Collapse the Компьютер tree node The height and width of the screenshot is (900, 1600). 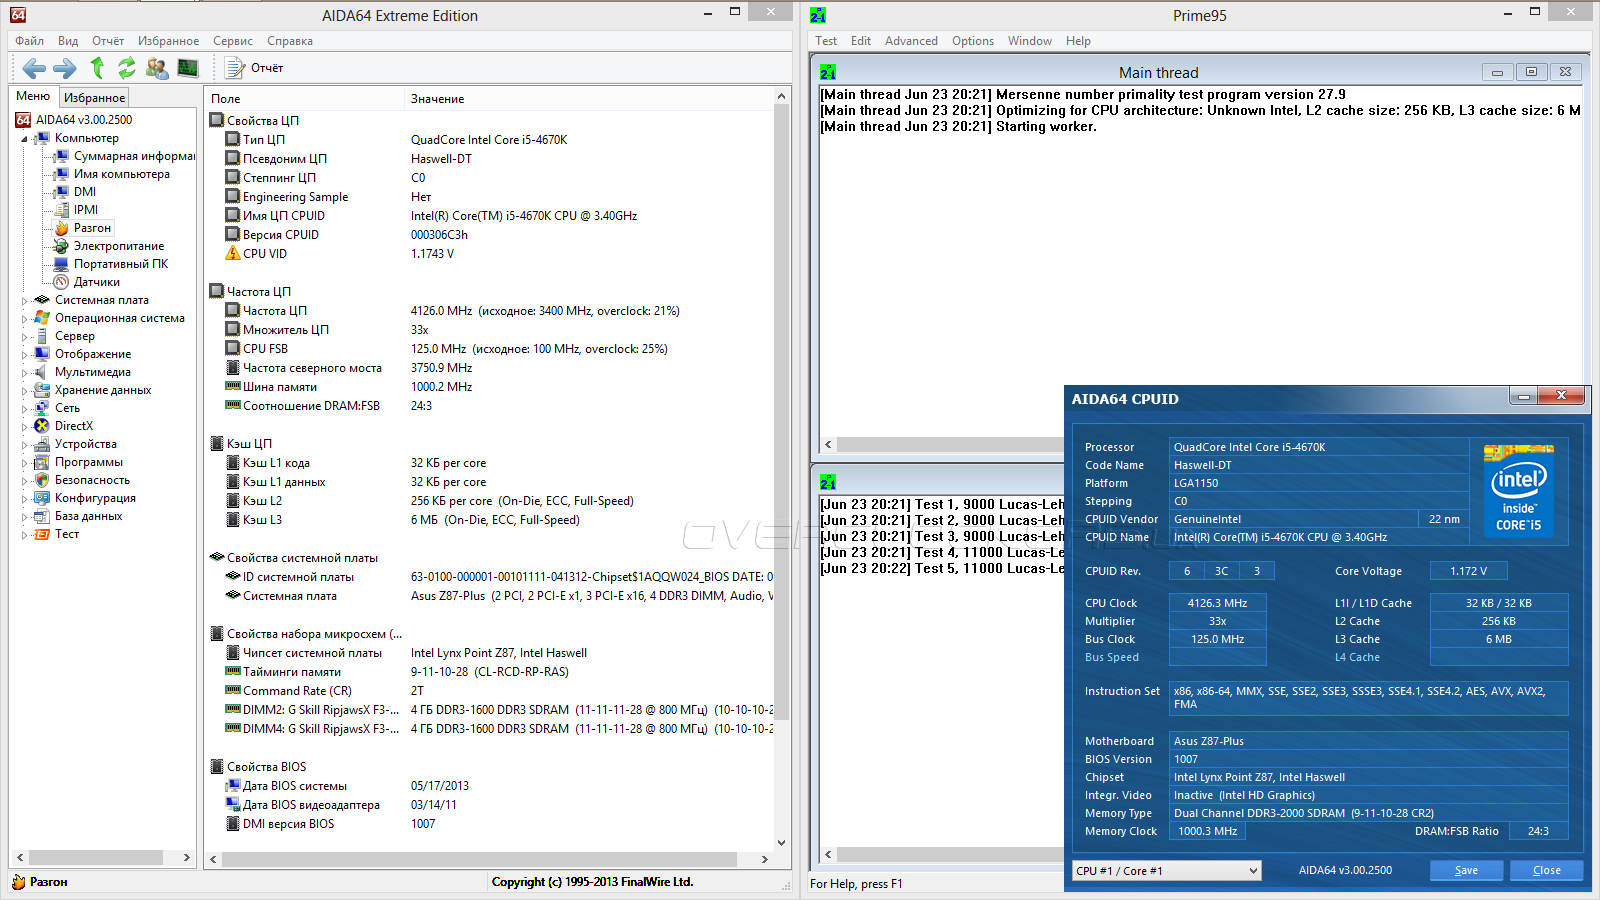coord(24,139)
